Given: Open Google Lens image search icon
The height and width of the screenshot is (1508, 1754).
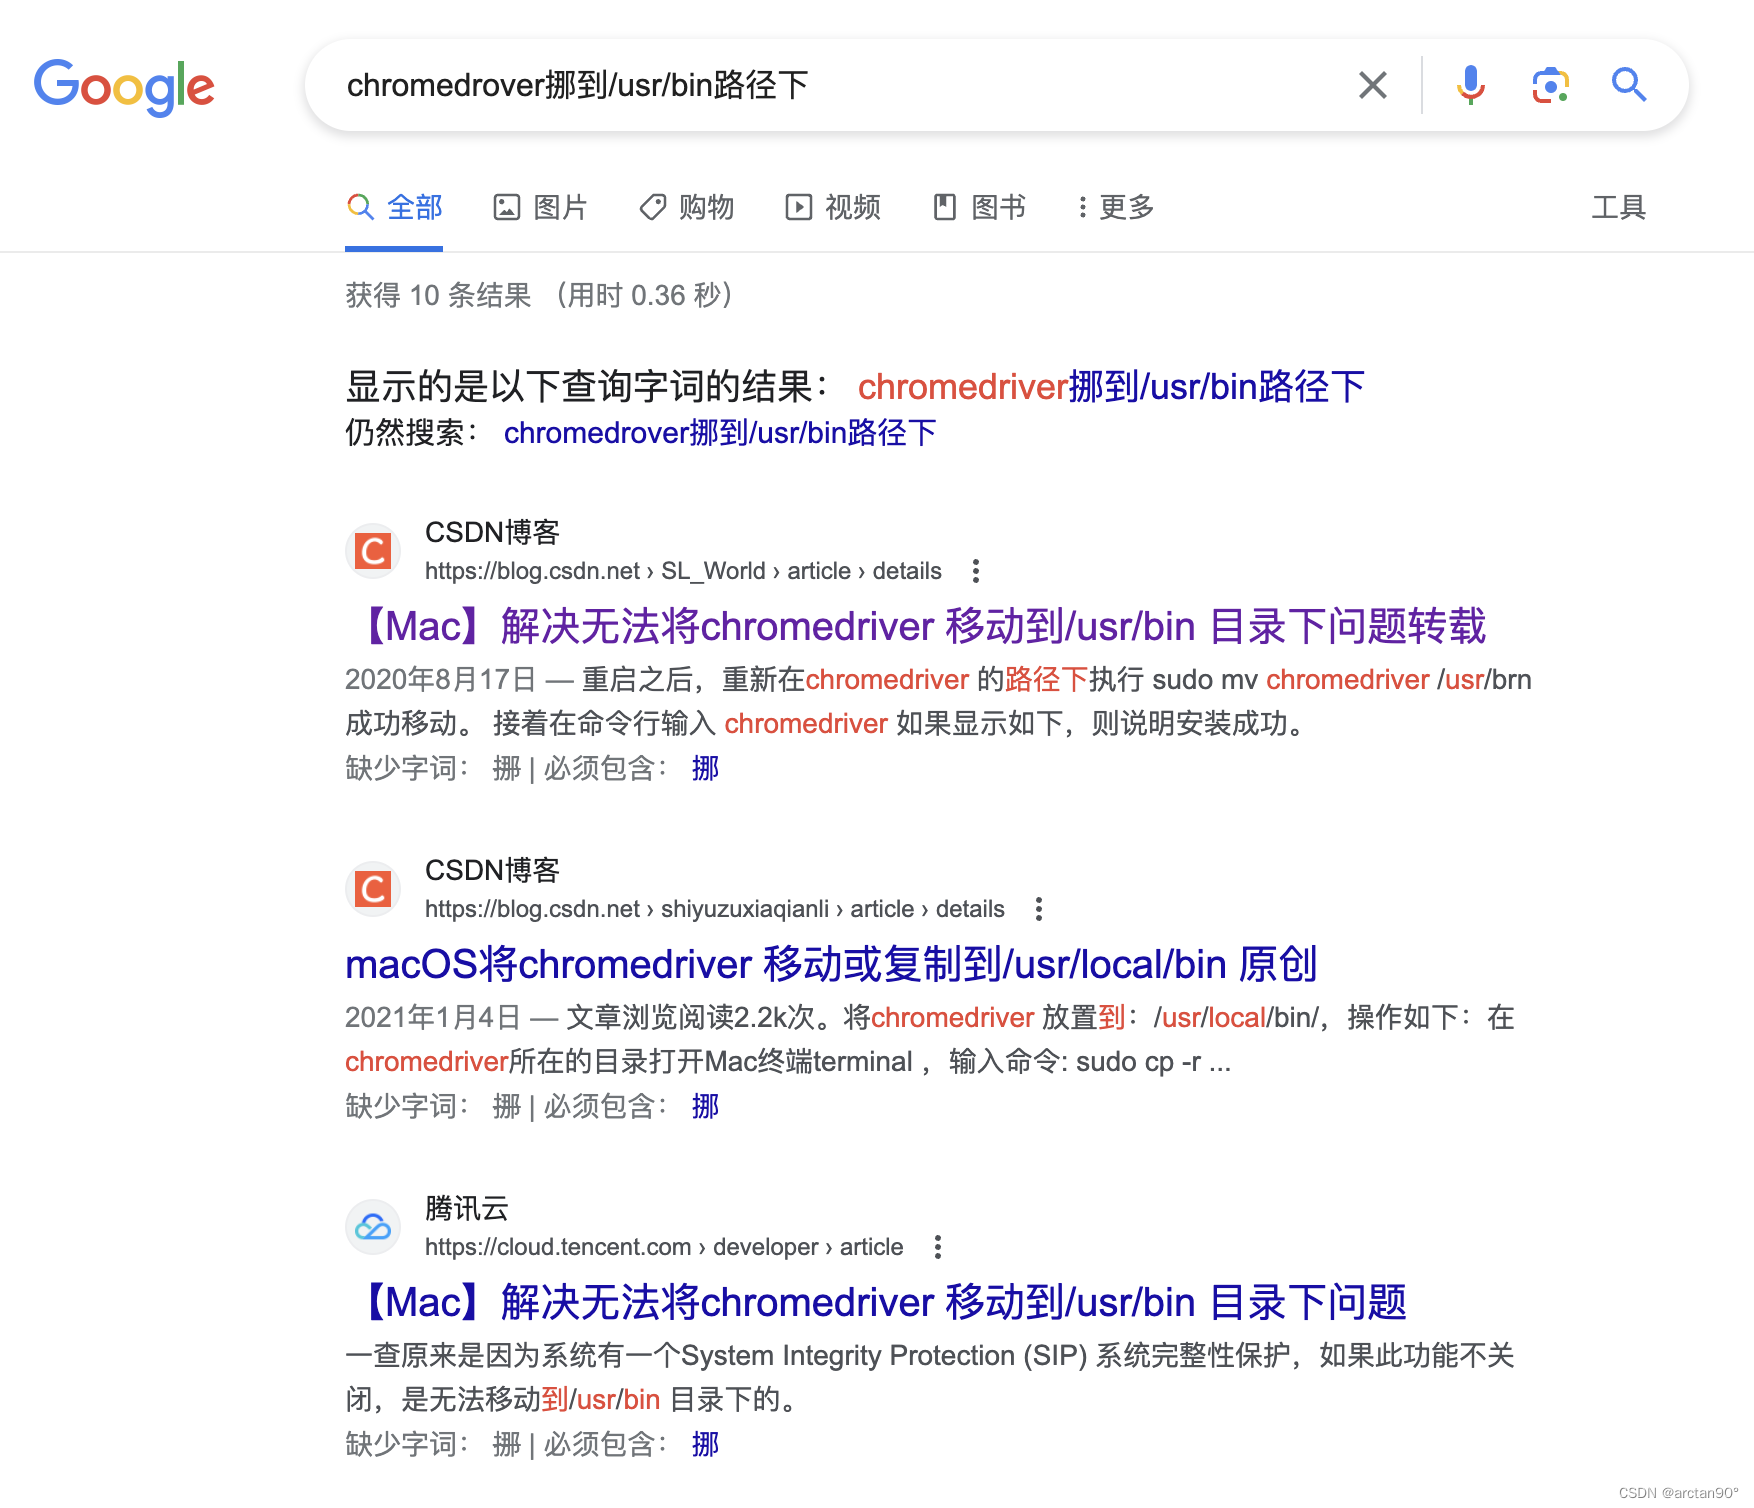Looking at the screenshot, I should pos(1549,85).
